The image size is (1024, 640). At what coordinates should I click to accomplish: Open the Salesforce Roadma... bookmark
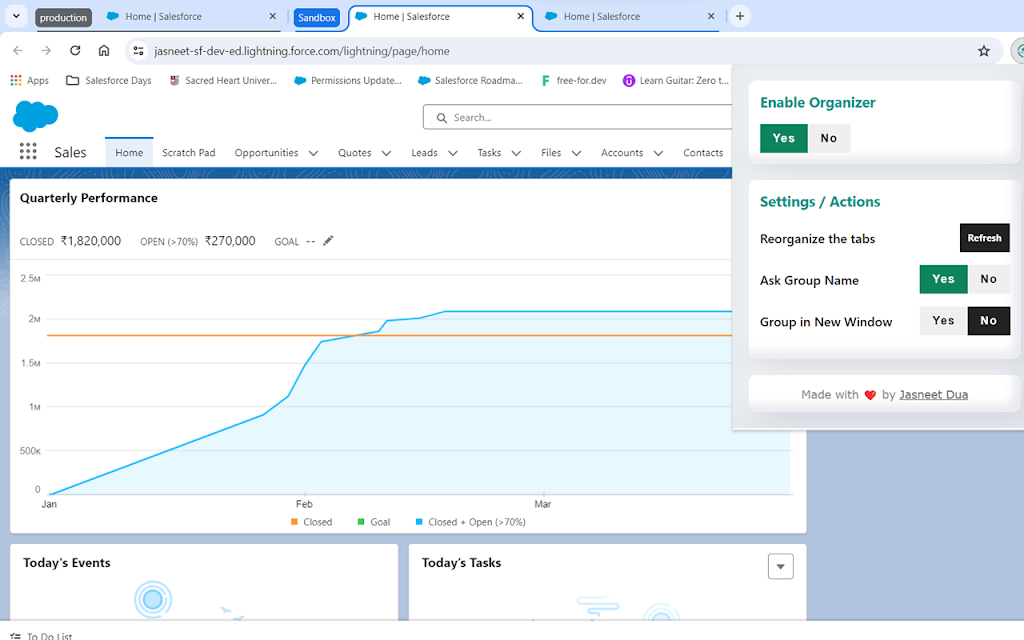[470, 80]
